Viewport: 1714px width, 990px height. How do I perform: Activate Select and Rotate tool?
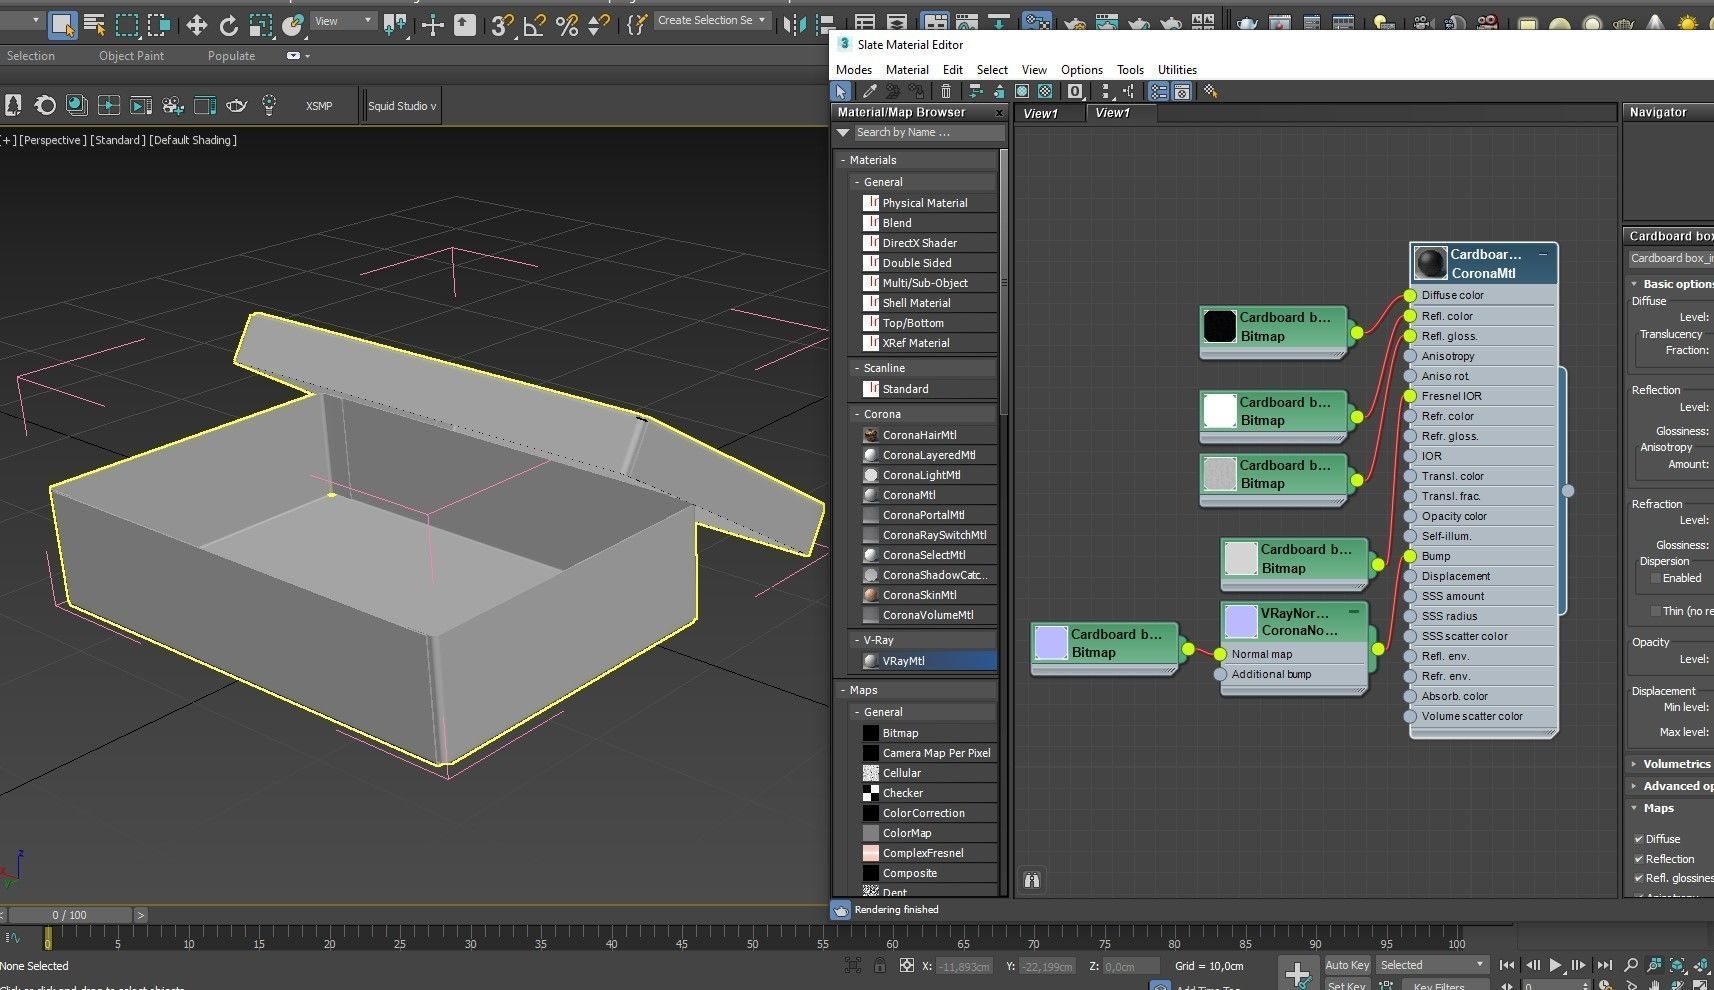click(229, 25)
